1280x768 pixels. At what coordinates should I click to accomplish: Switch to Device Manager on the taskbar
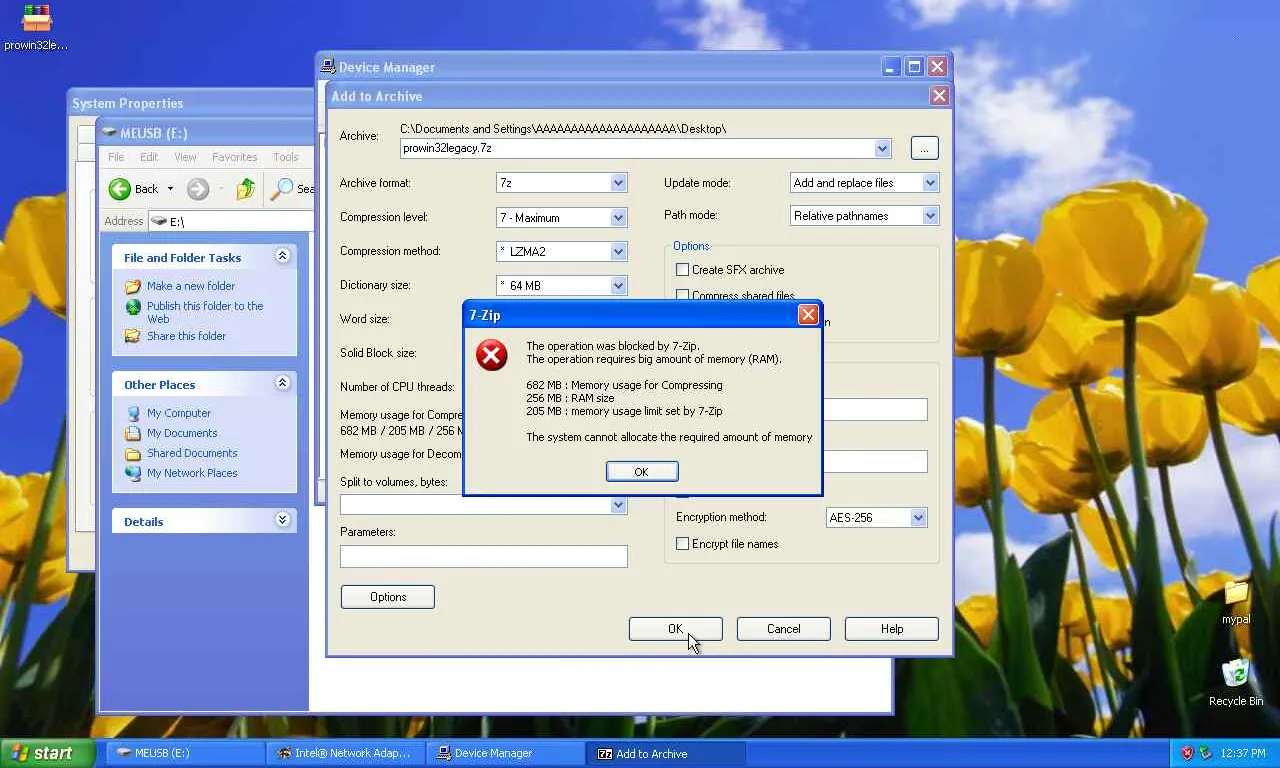(506, 753)
